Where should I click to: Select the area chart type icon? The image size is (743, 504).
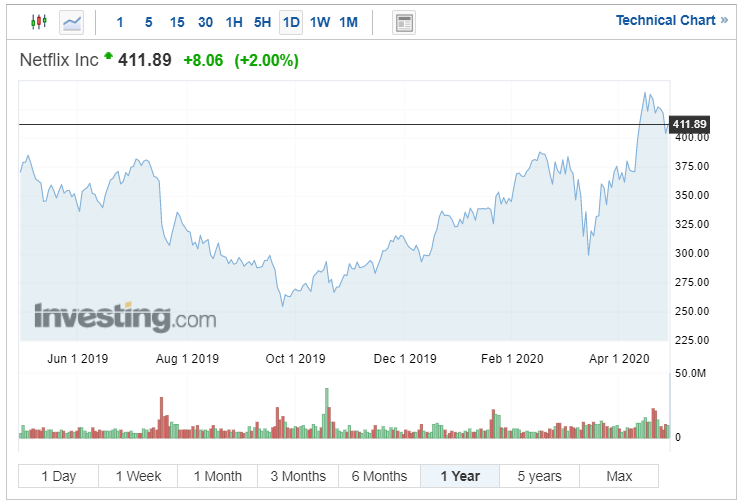[72, 22]
